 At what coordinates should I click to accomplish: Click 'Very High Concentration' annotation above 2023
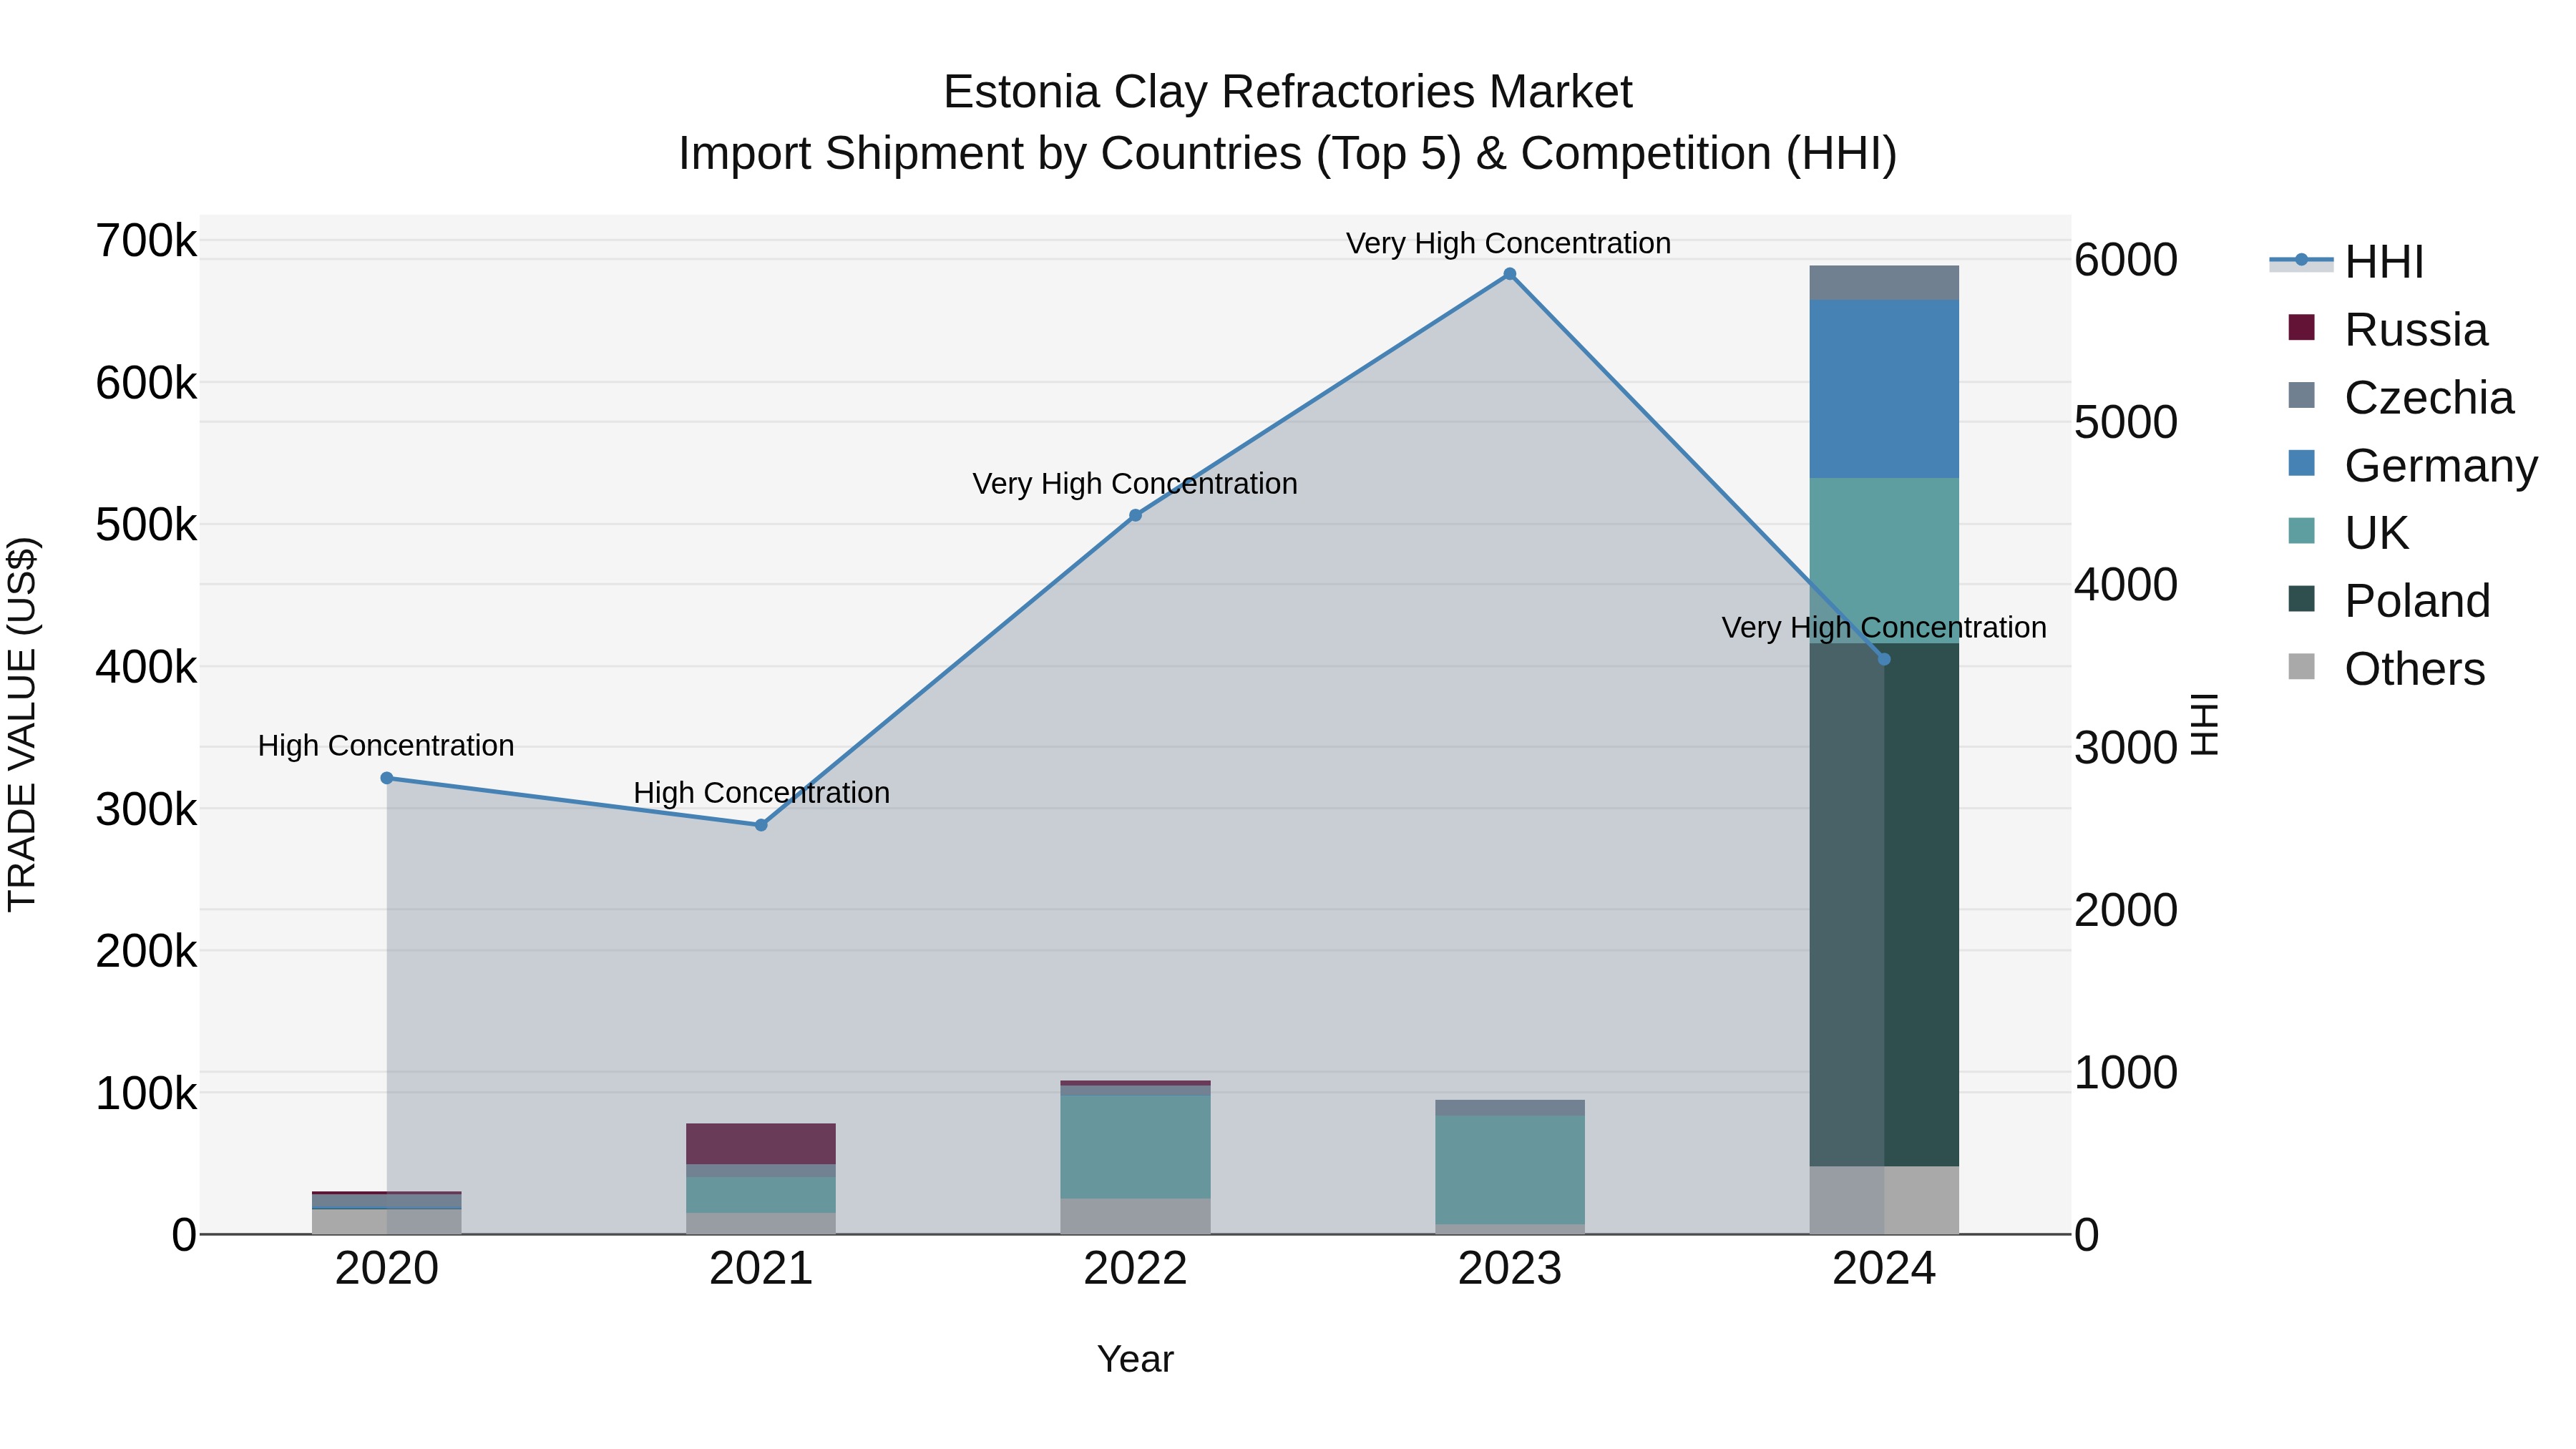point(1509,243)
